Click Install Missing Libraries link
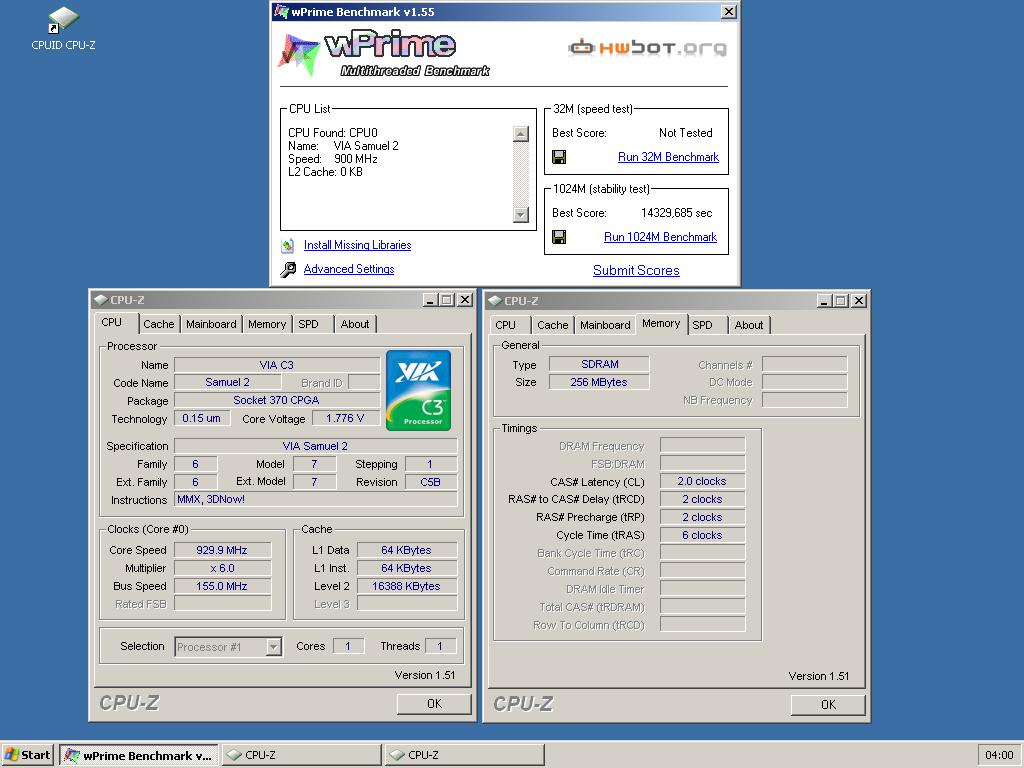1024x768 pixels. pyautogui.click(x=357, y=245)
